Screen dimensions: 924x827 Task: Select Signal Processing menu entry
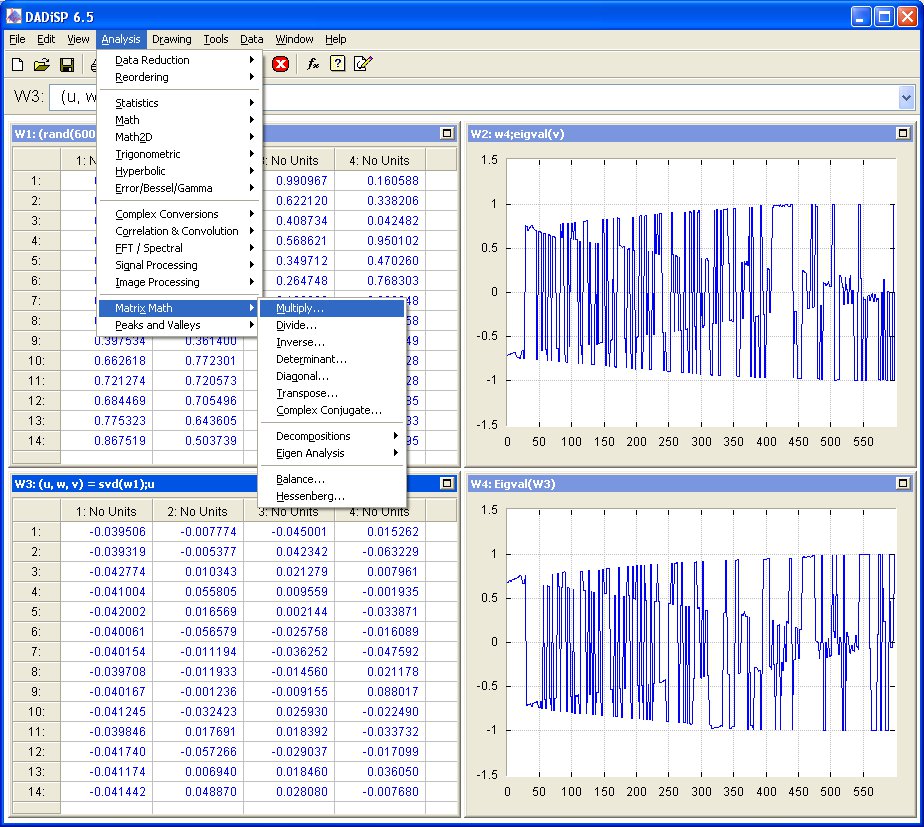pos(179,265)
